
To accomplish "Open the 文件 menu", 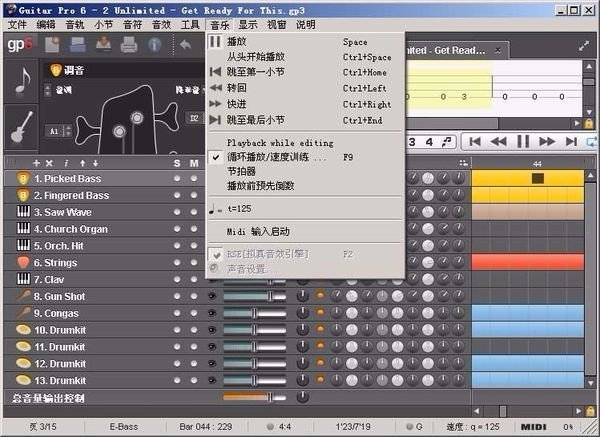I will (x=18, y=25).
